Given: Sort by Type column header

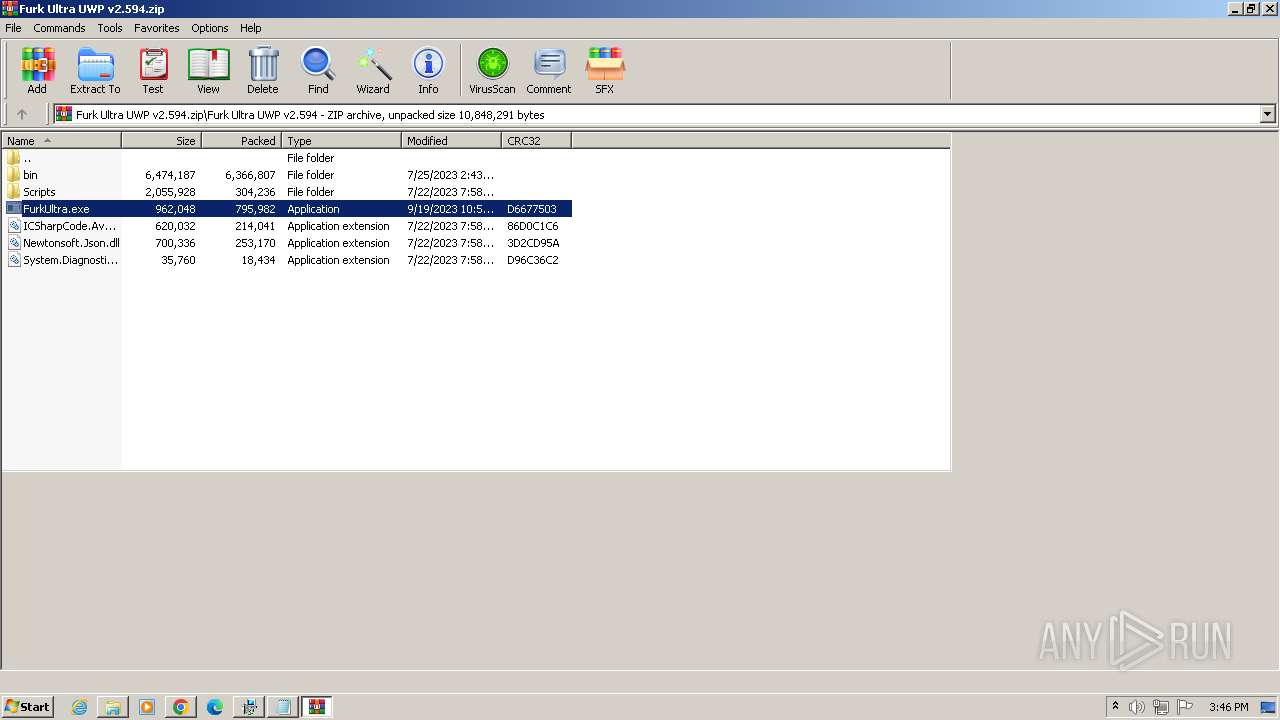Looking at the screenshot, I should 341,141.
